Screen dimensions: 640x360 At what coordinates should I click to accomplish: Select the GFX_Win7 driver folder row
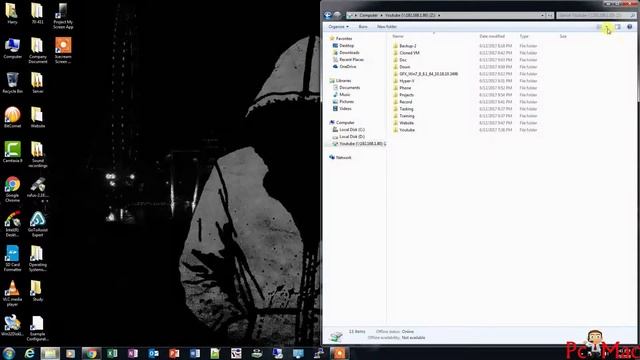pos(465,74)
